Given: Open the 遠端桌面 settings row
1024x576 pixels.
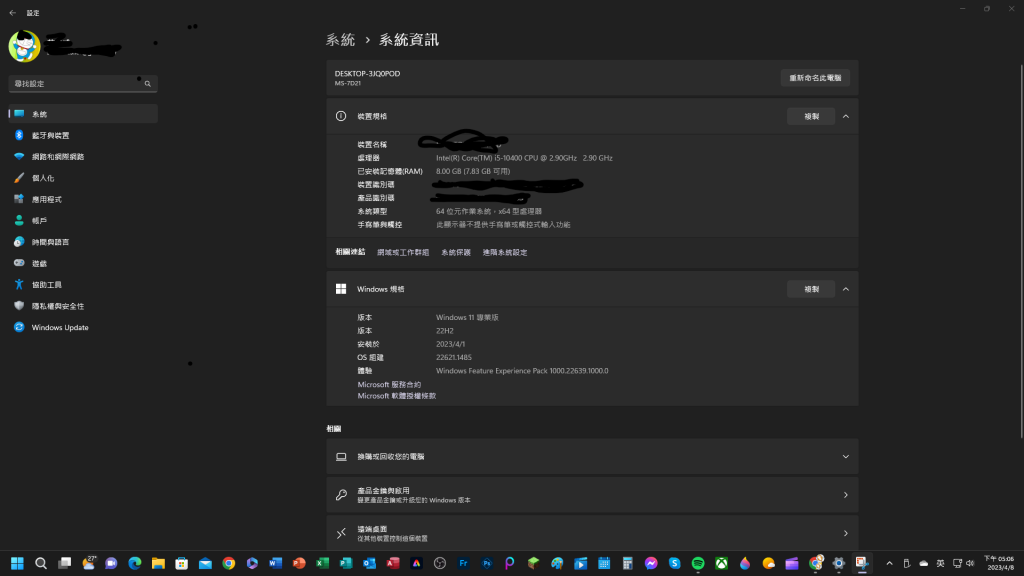Looking at the screenshot, I should click(x=592, y=533).
